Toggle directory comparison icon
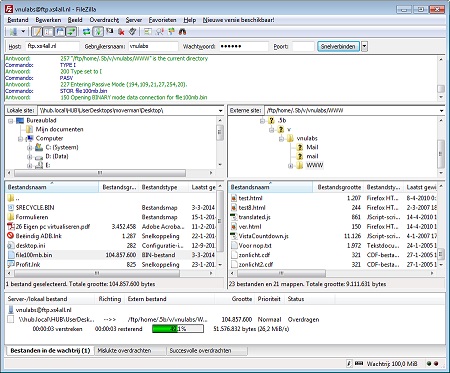The image size is (450, 373). click(x=159, y=32)
